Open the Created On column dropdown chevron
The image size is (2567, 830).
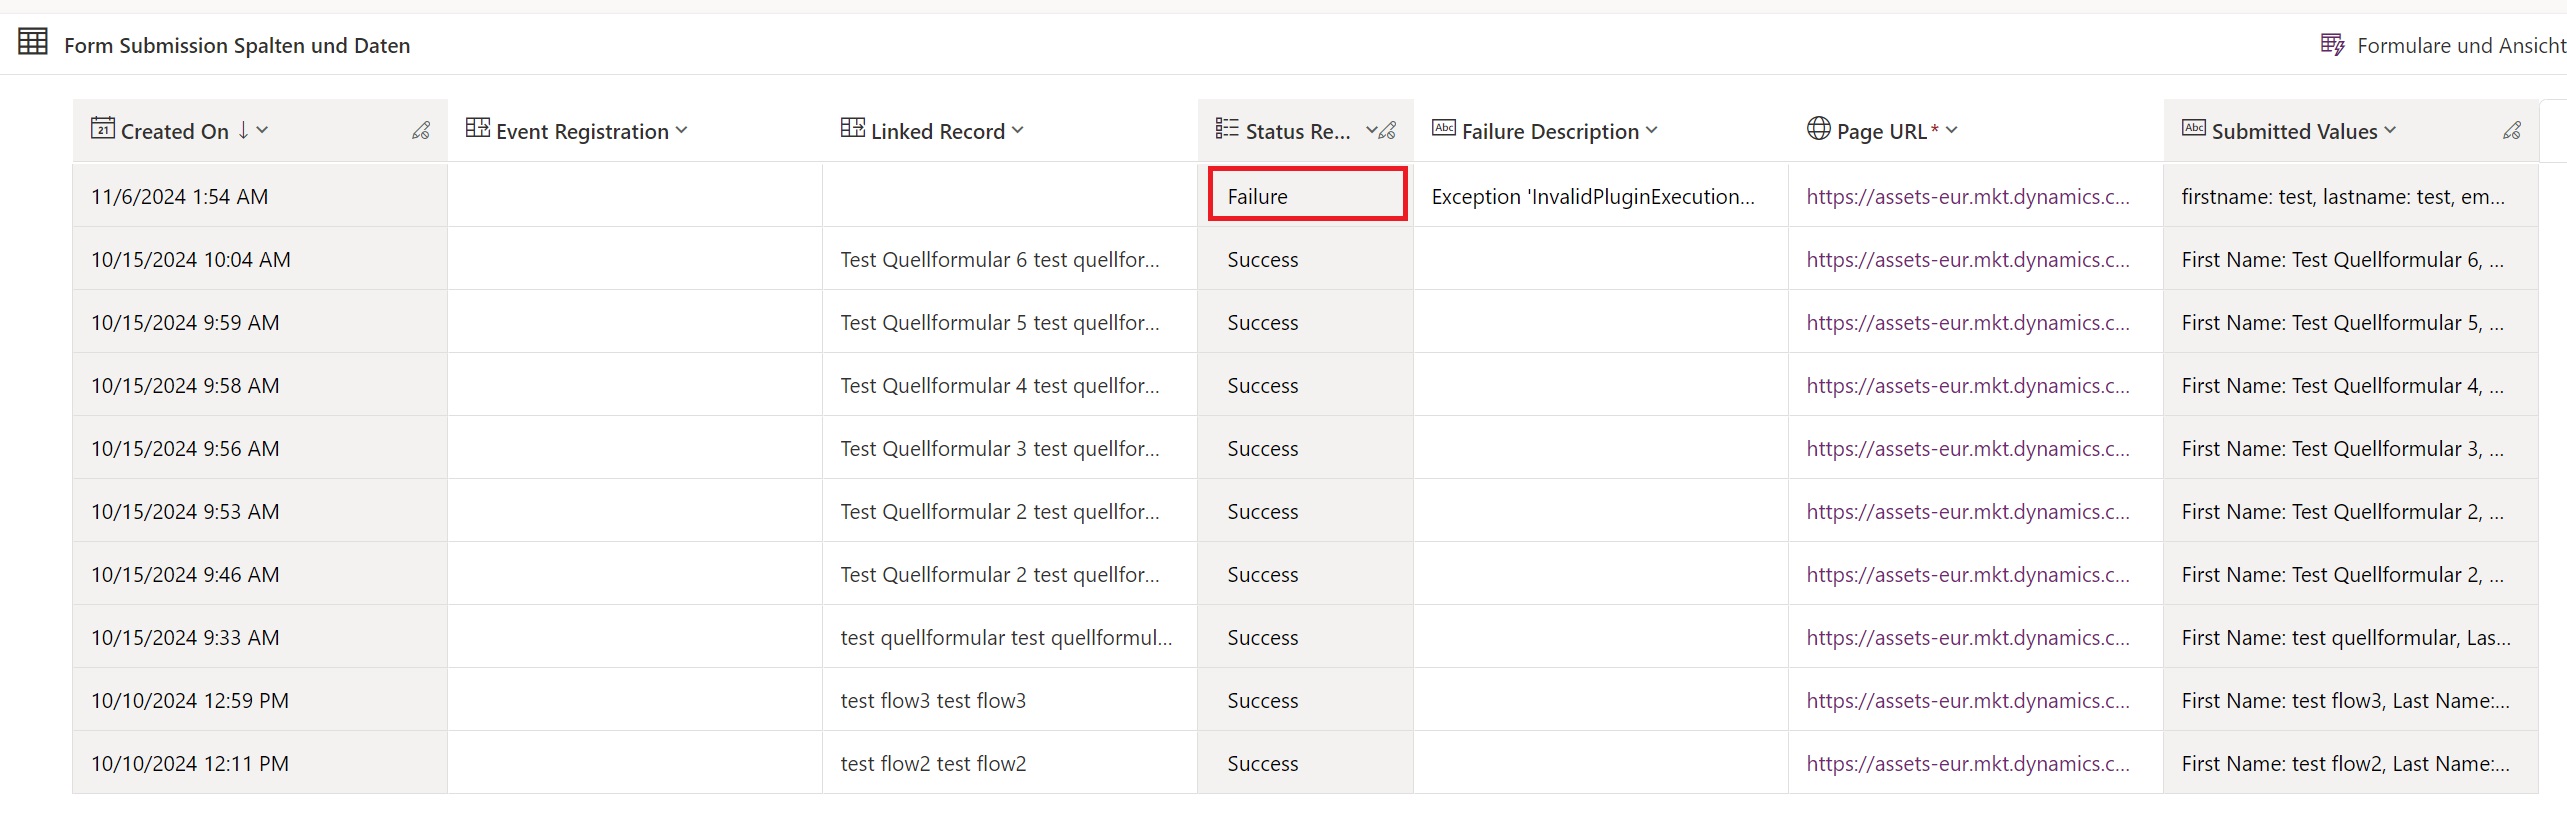pyautogui.click(x=262, y=130)
